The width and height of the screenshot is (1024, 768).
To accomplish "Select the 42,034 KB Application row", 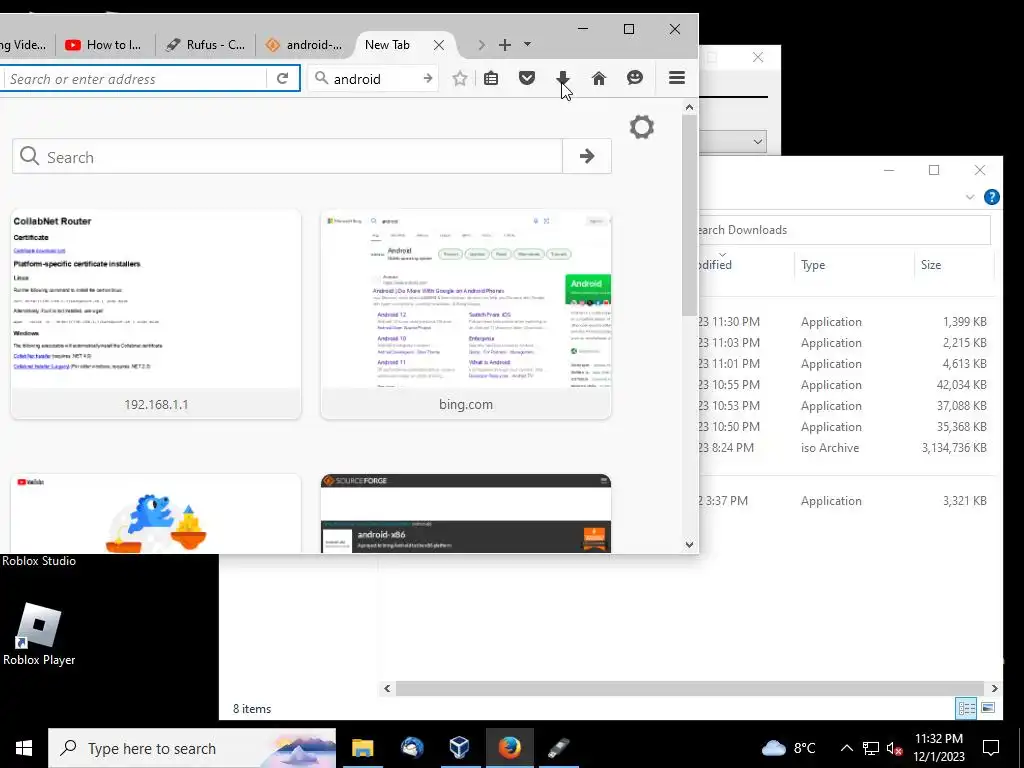I will pos(846,385).
